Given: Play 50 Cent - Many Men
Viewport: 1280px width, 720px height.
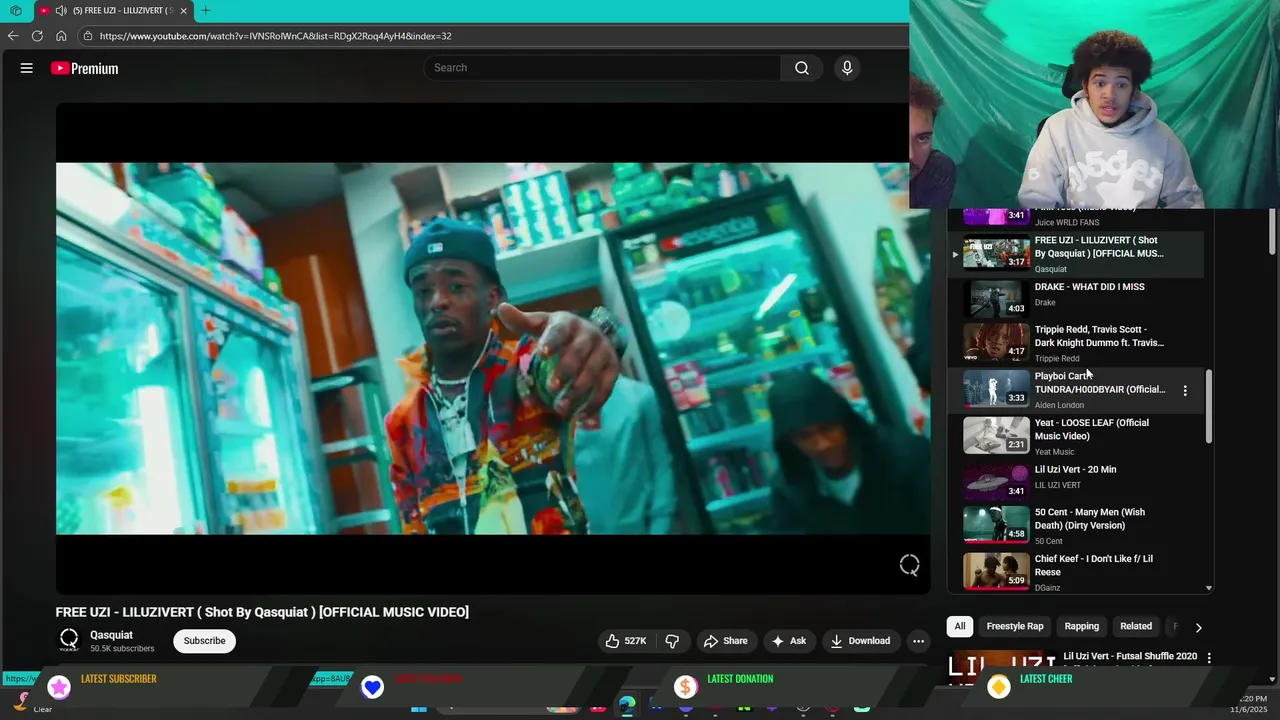Looking at the screenshot, I should click(x=1090, y=518).
